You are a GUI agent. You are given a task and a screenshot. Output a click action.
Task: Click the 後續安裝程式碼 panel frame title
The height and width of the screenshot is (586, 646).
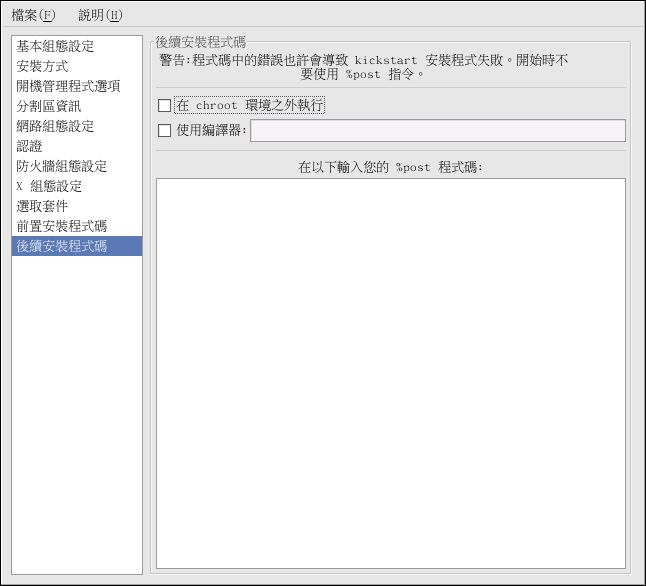[x=201, y=42]
